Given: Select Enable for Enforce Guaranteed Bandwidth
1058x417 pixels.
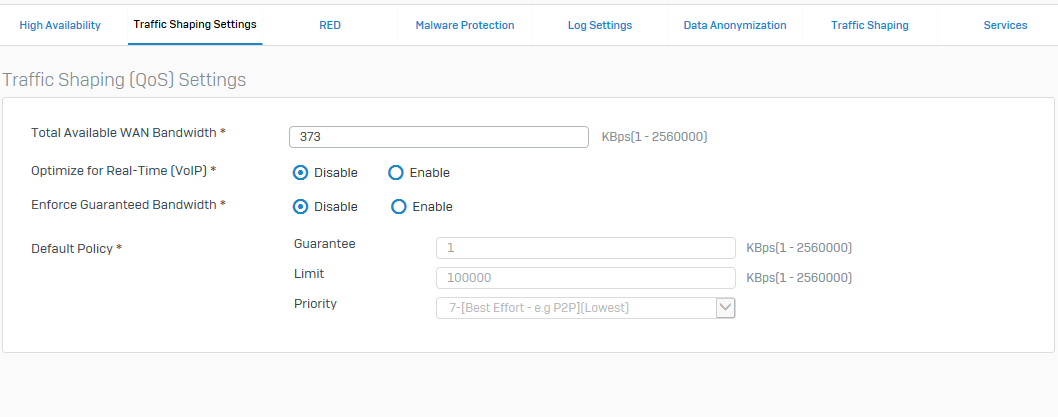Looking at the screenshot, I should [398, 206].
